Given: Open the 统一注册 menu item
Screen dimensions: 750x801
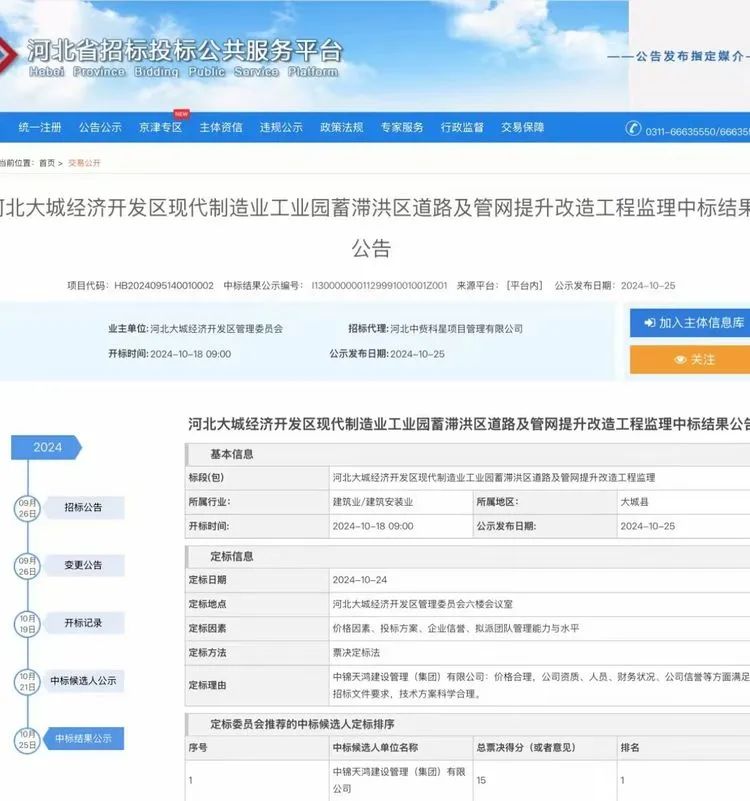Looking at the screenshot, I should (x=40, y=128).
